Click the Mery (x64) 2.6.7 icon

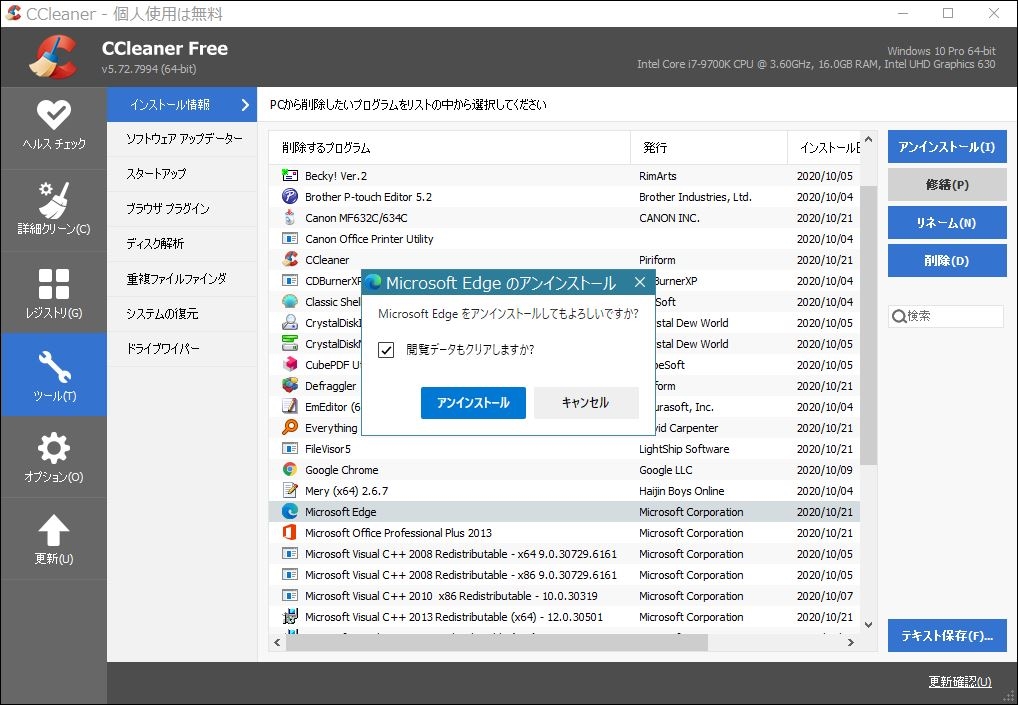[x=290, y=491]
